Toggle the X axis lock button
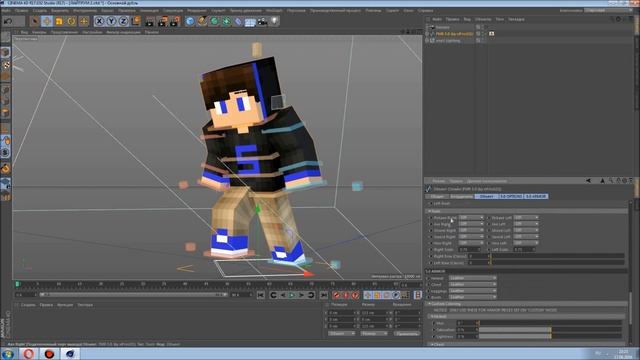This screenshot has height=360, width=640. click(99, 21)
